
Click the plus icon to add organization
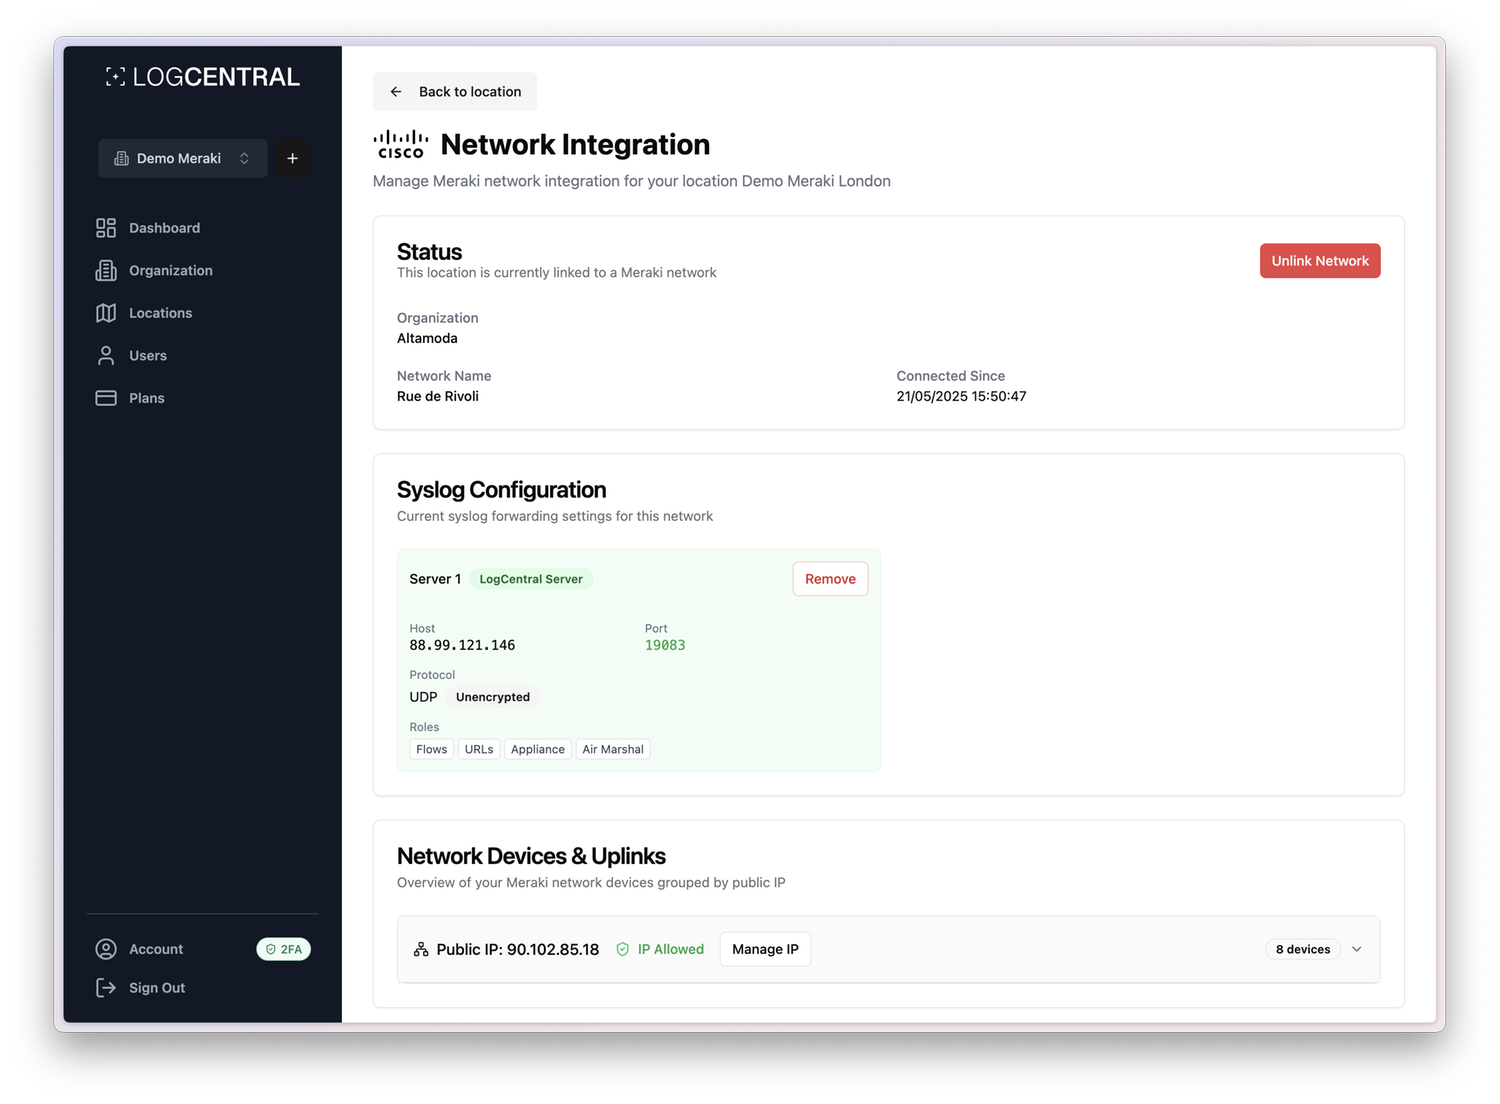pos(292,158)
